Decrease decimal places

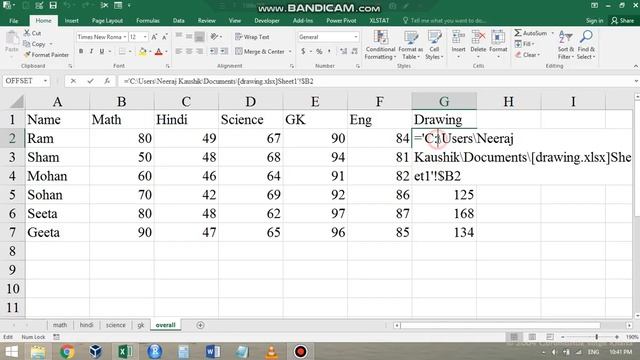[x=354, y=51]
